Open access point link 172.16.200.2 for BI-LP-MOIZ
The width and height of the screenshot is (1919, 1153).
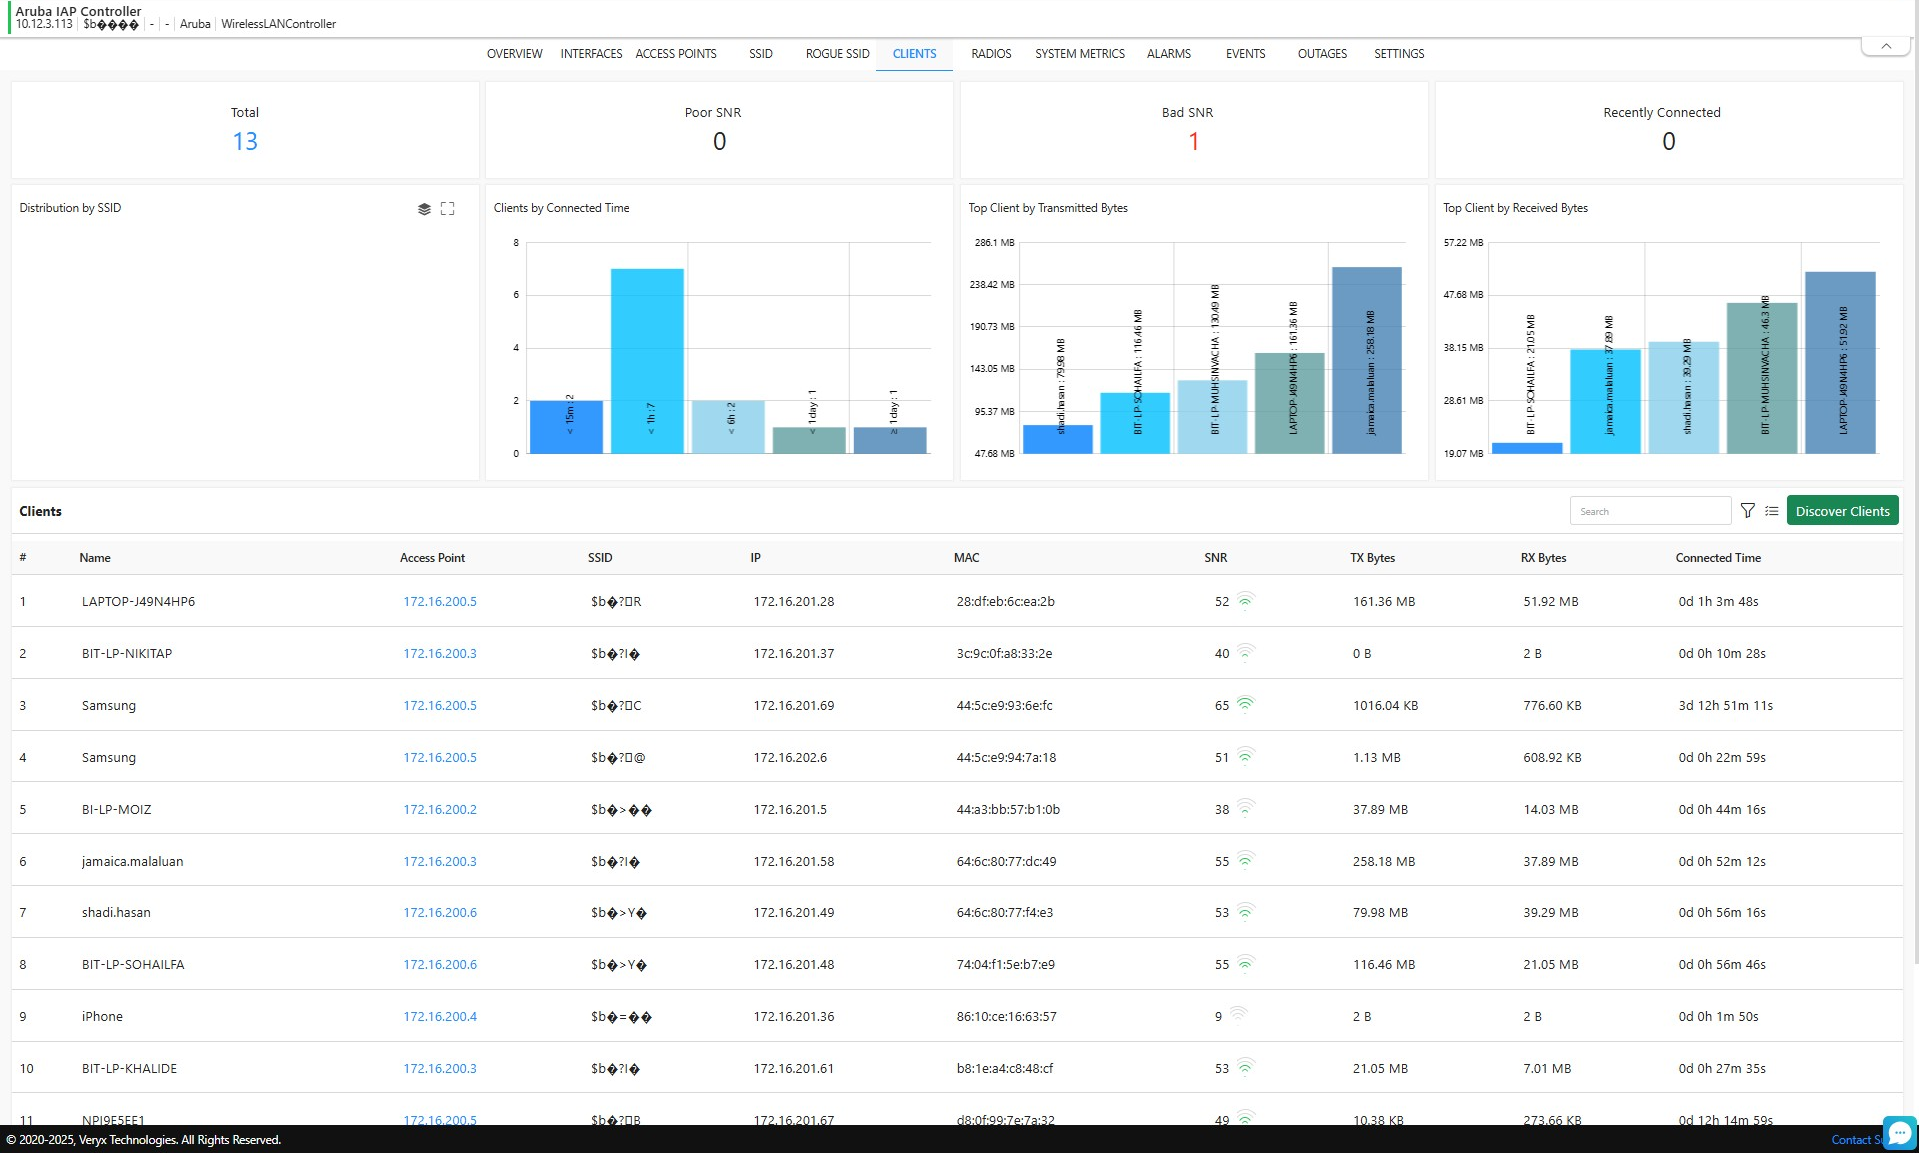coord(439,809)
